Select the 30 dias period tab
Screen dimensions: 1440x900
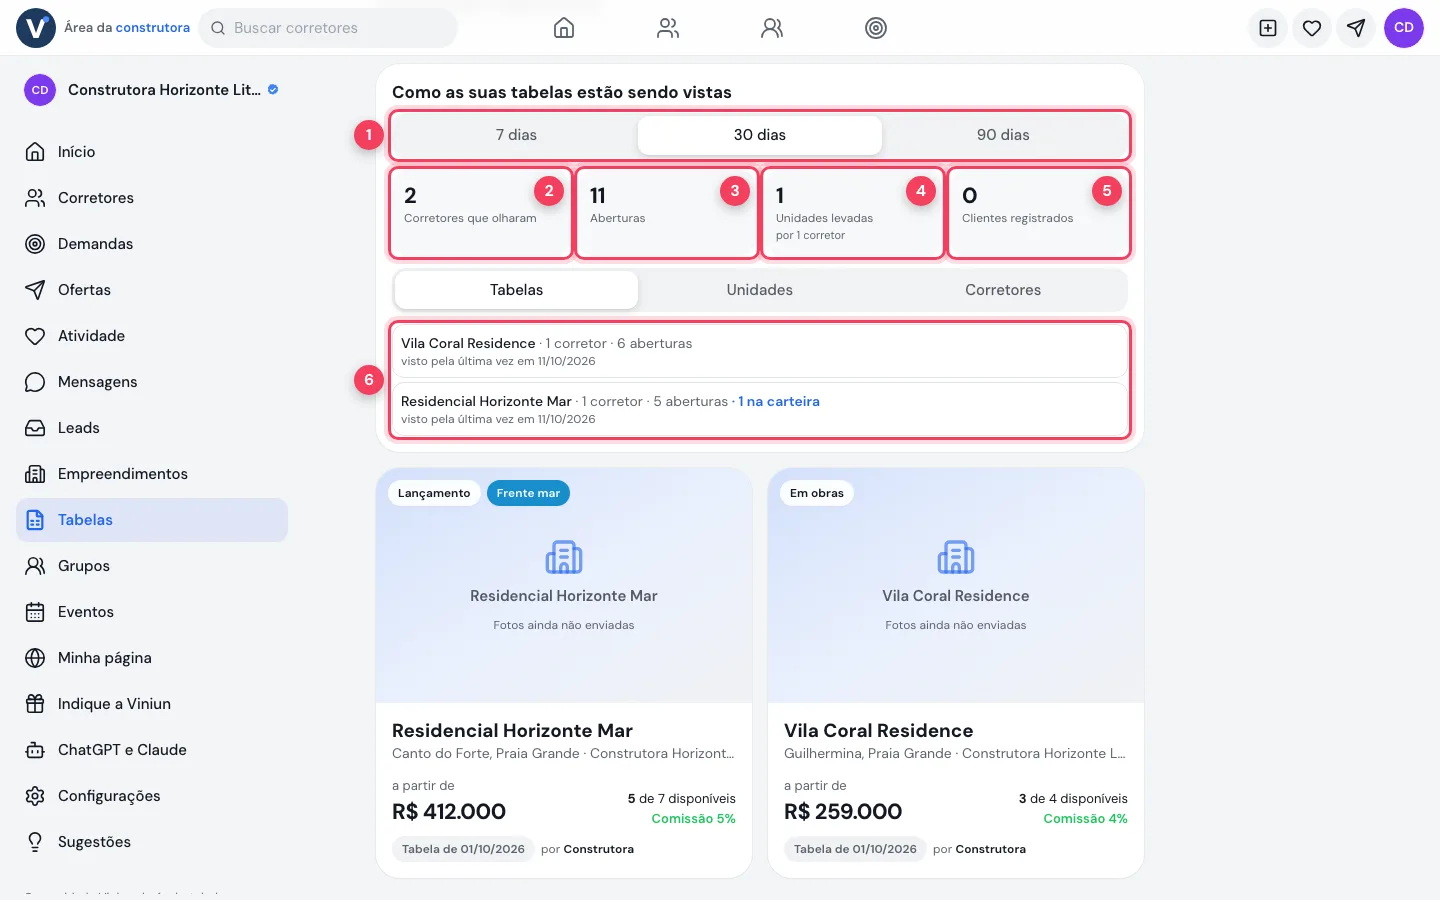point(760,135)
